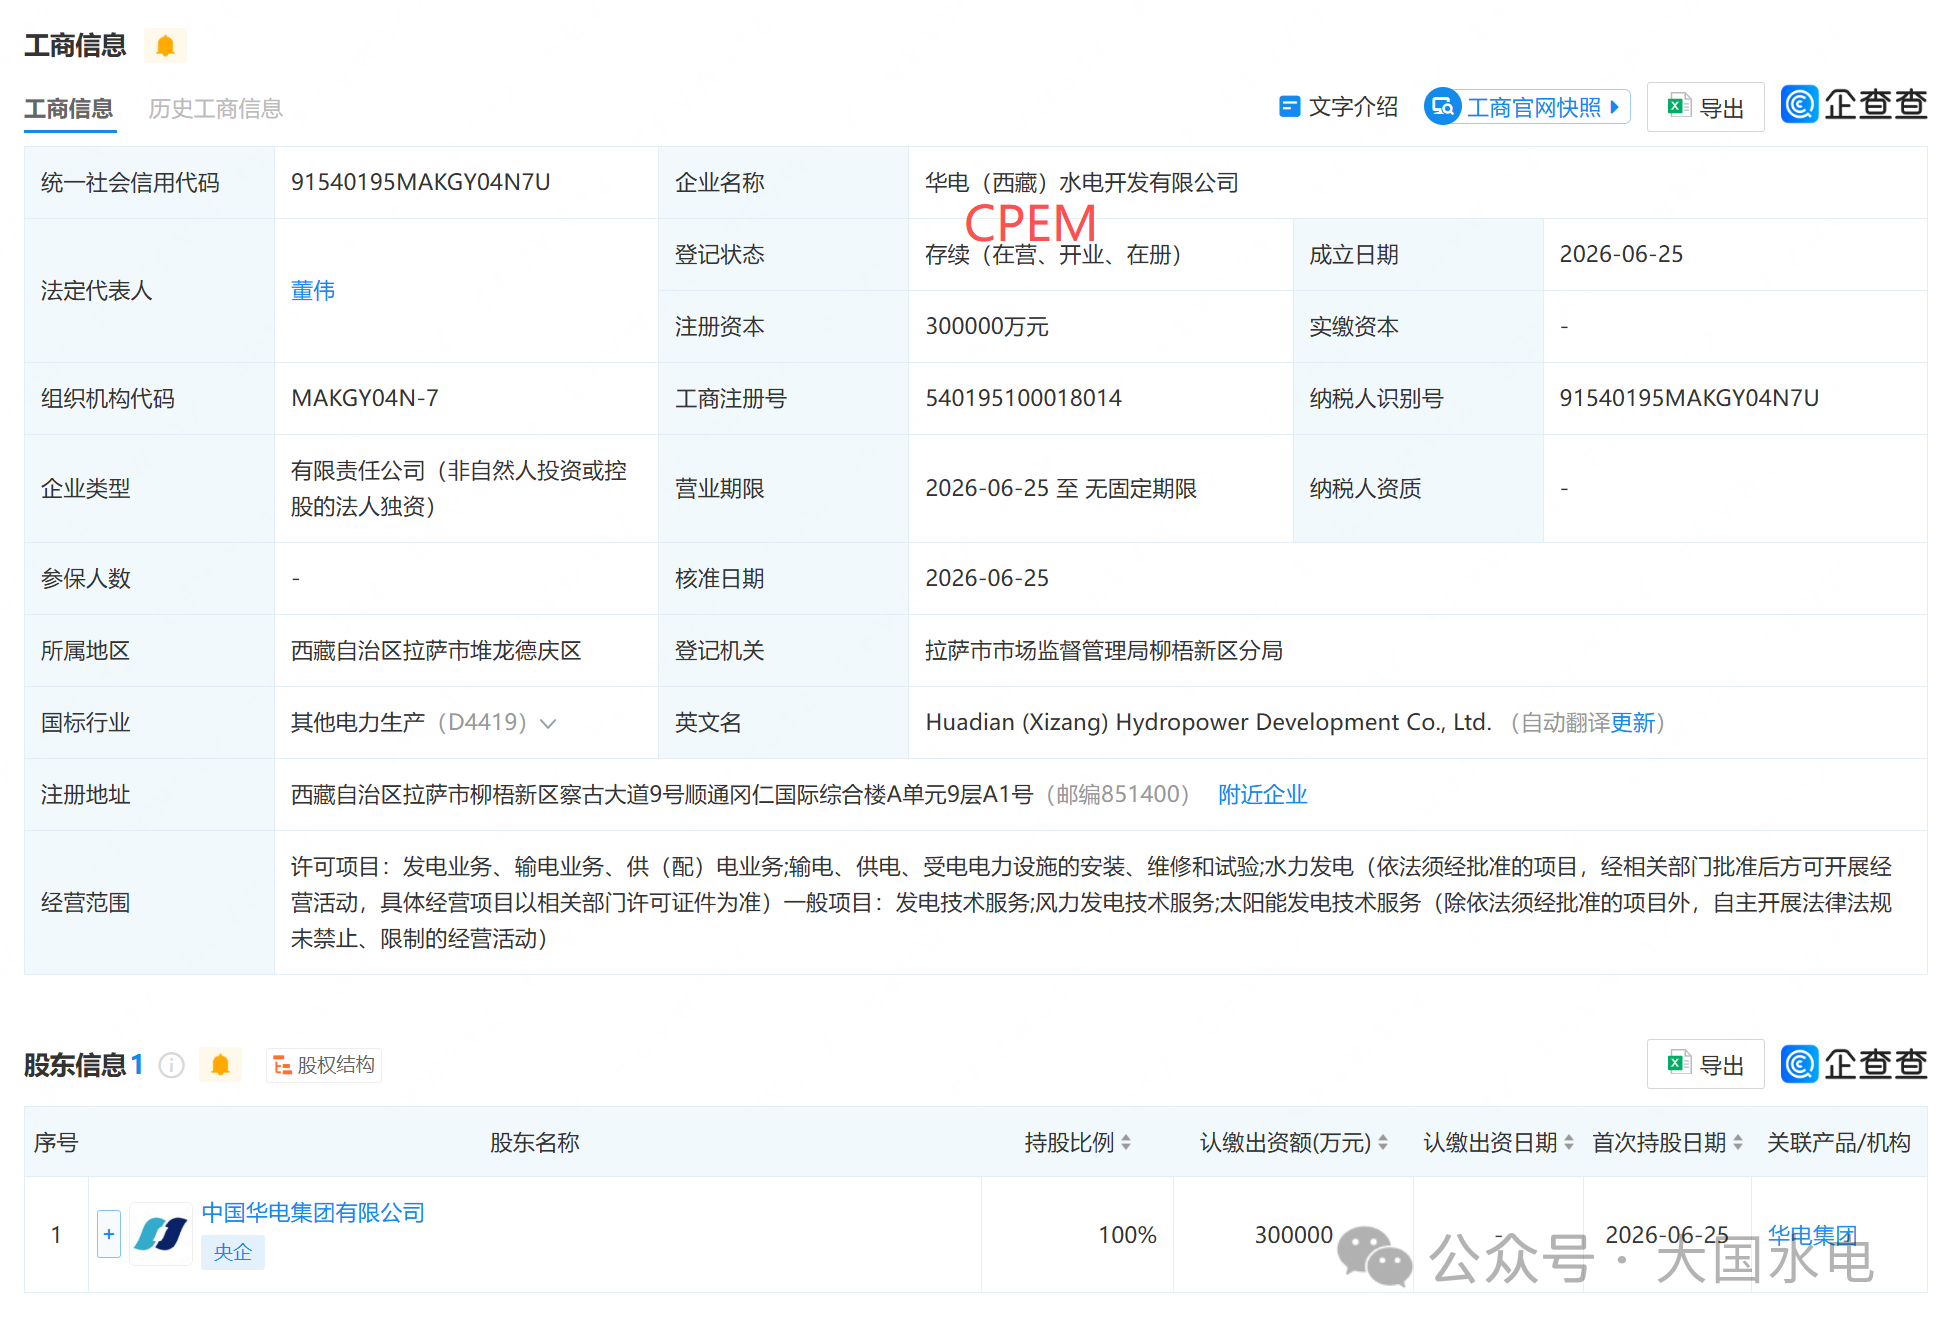This screenshot has height=1338, width=1938.
Task: Click tree icon in 股权结构 button
Action: 282,1066
